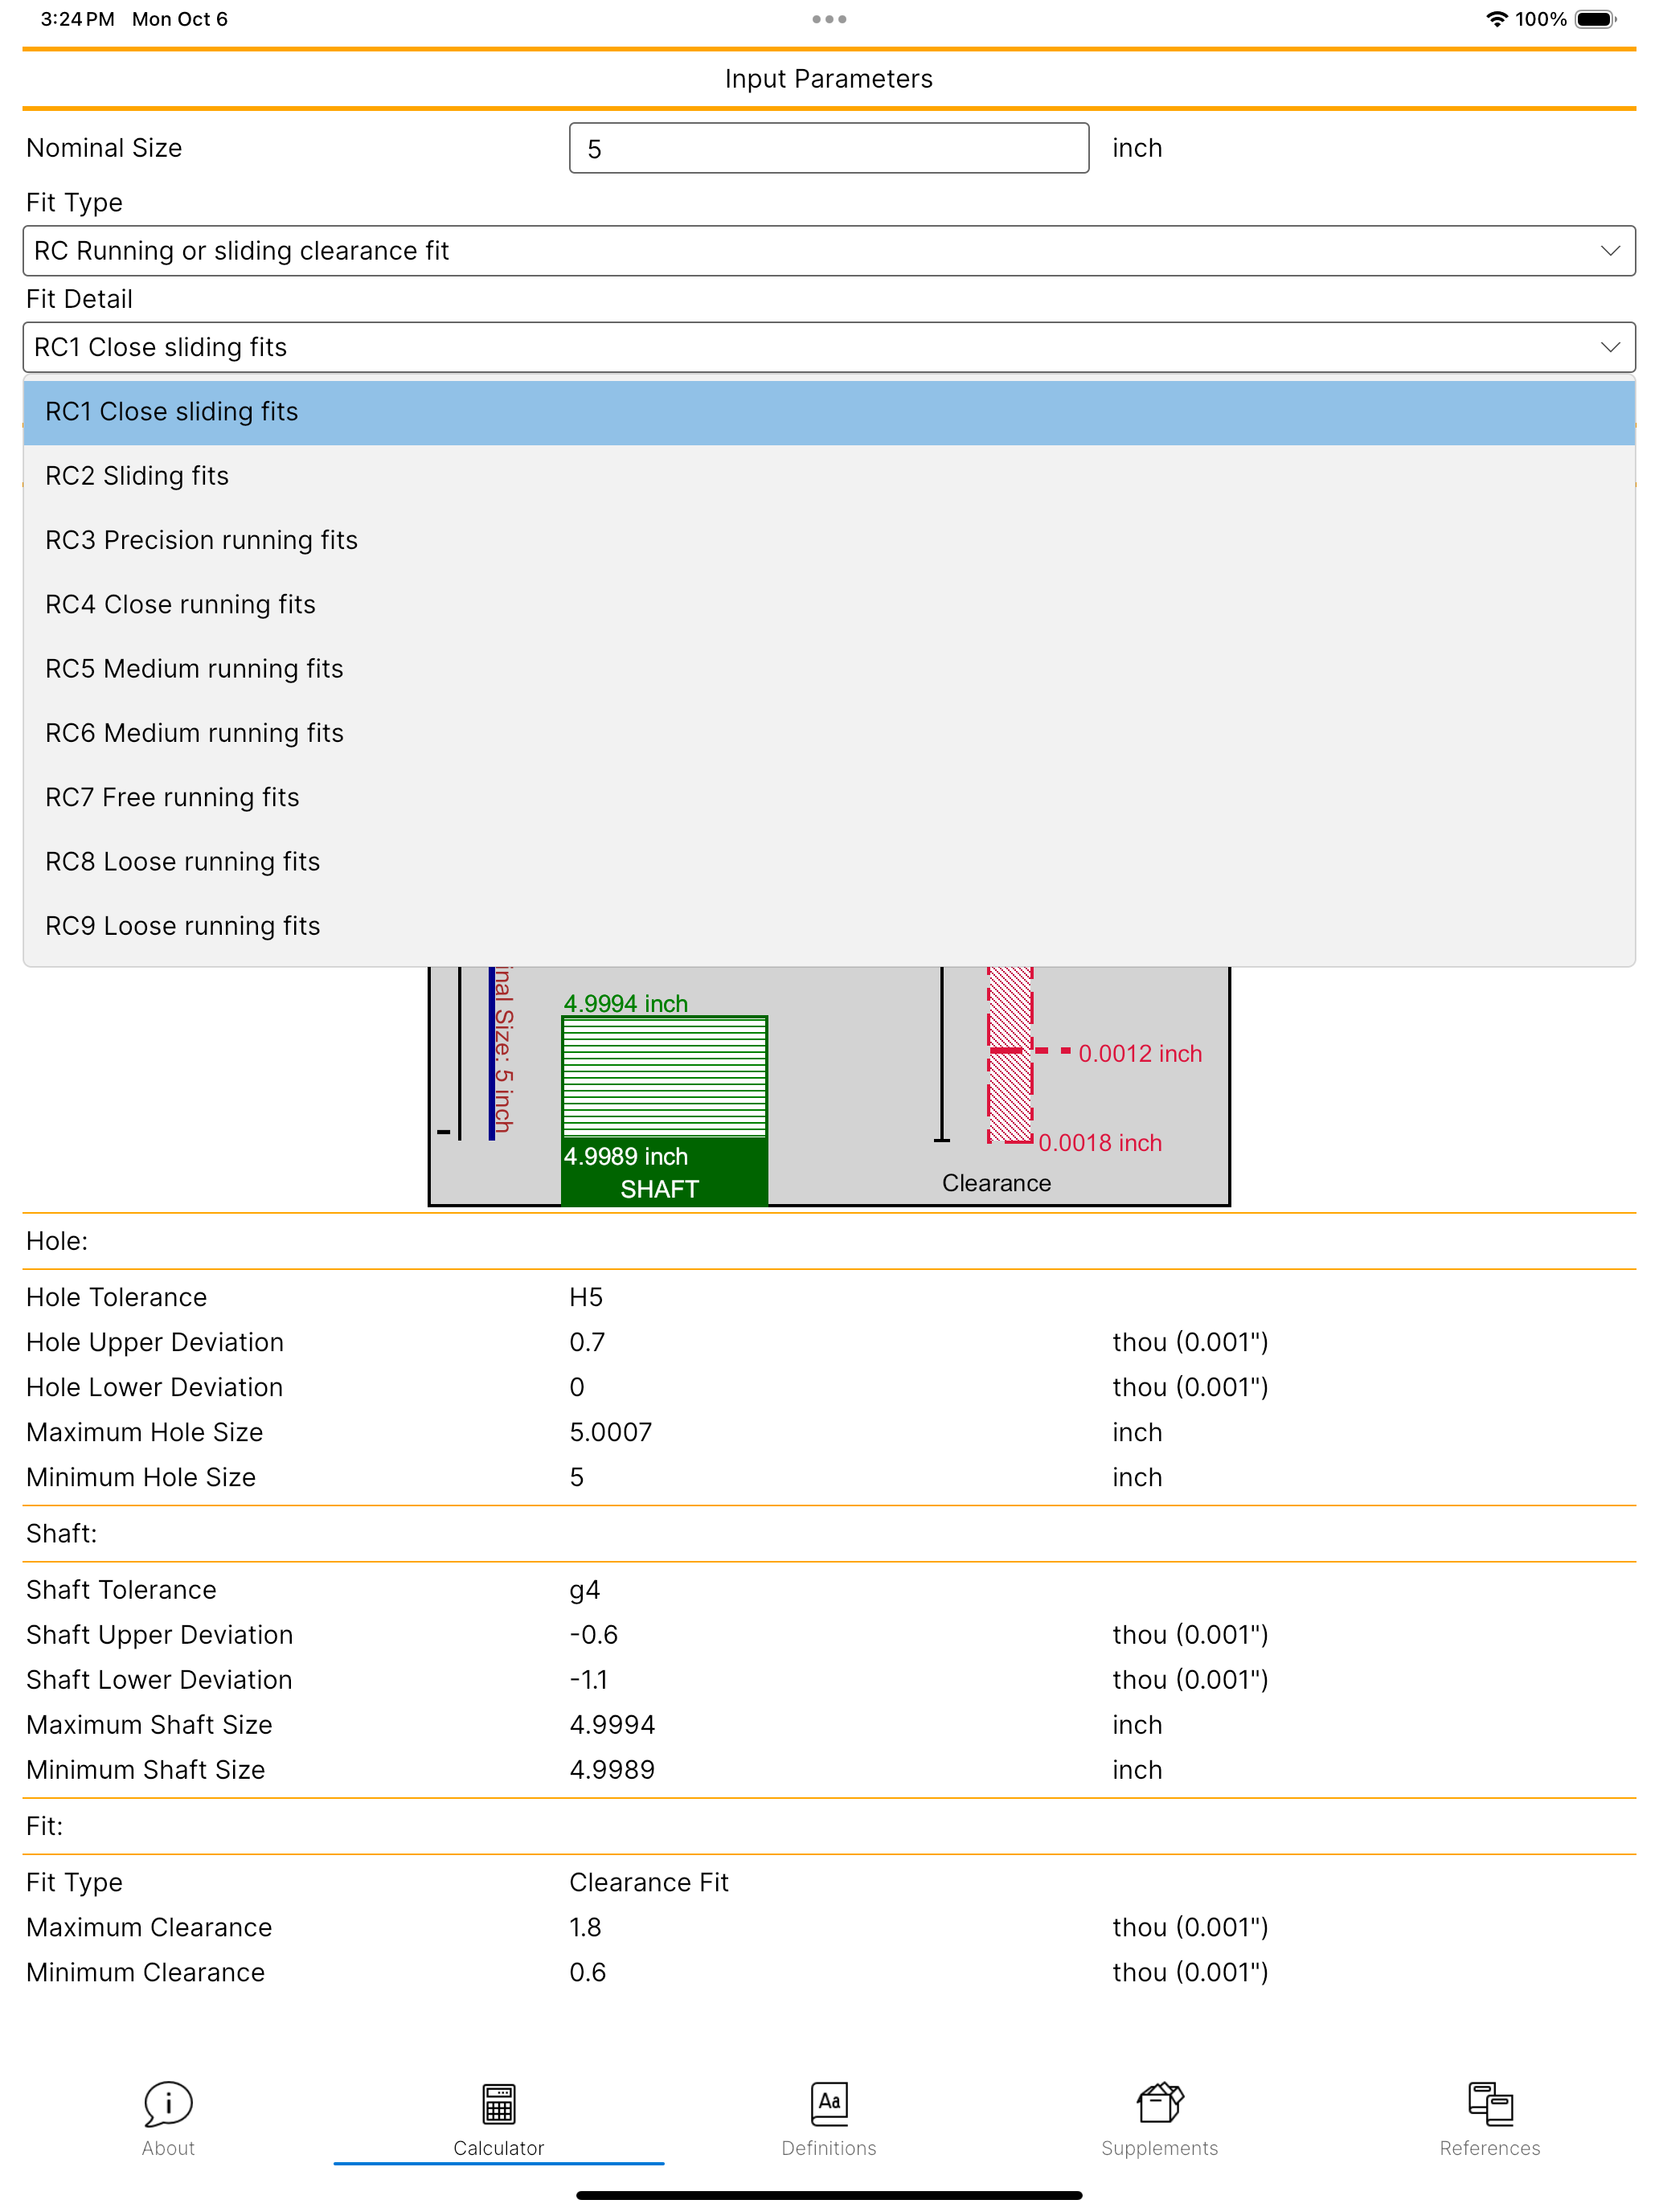The height and width of the screenshot is (2212, 1659).
Task: Open the RC Running or sliding clearance fit combo box
Action: pos(829,251)
